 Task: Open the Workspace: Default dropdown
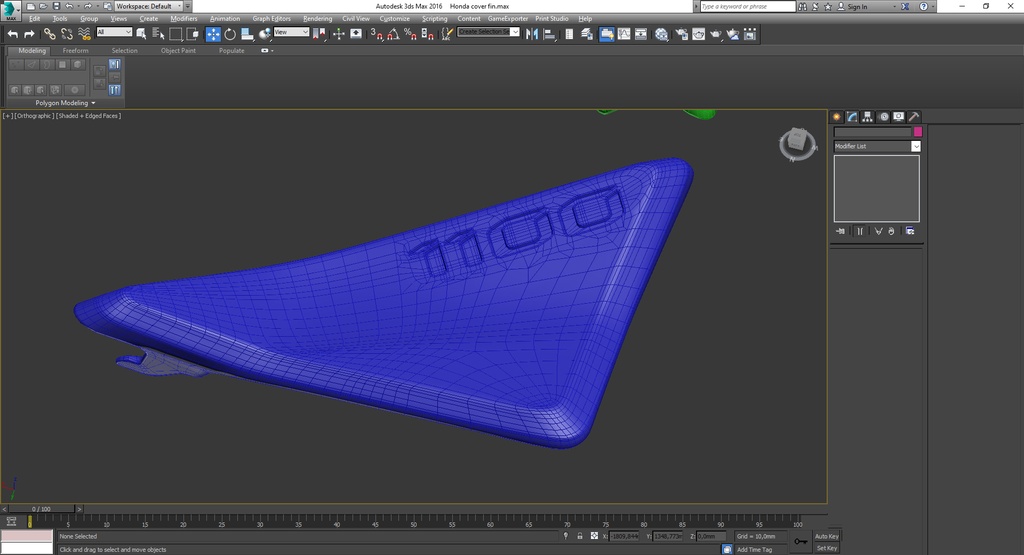coord(148,6)
